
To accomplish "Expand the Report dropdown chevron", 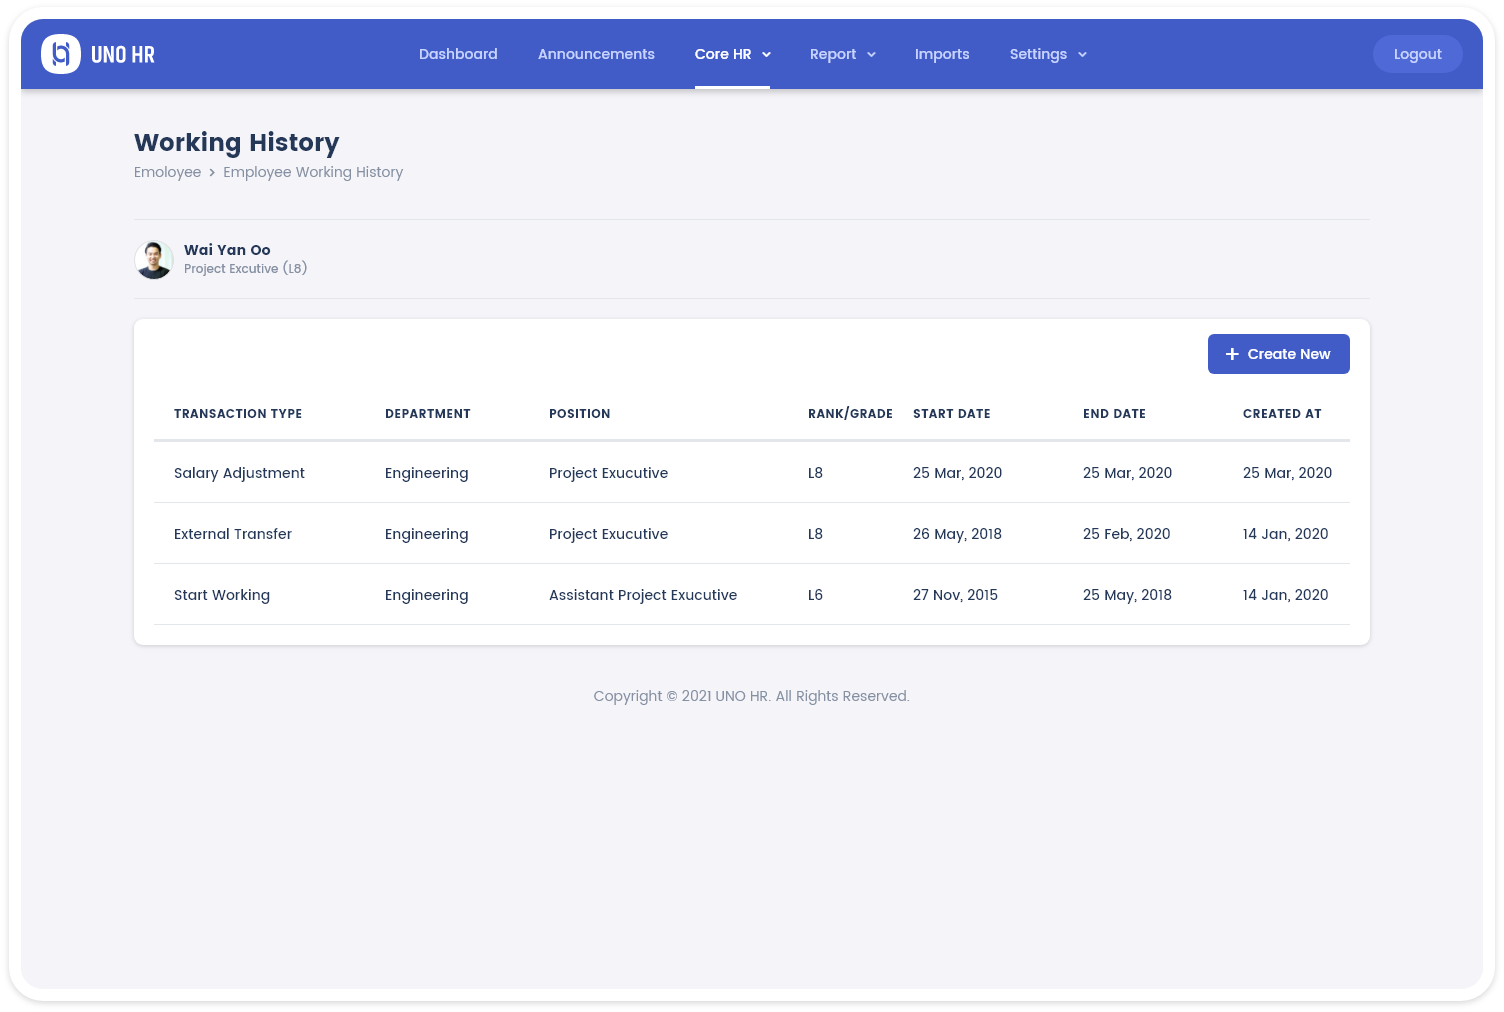I will coord(871,55).
